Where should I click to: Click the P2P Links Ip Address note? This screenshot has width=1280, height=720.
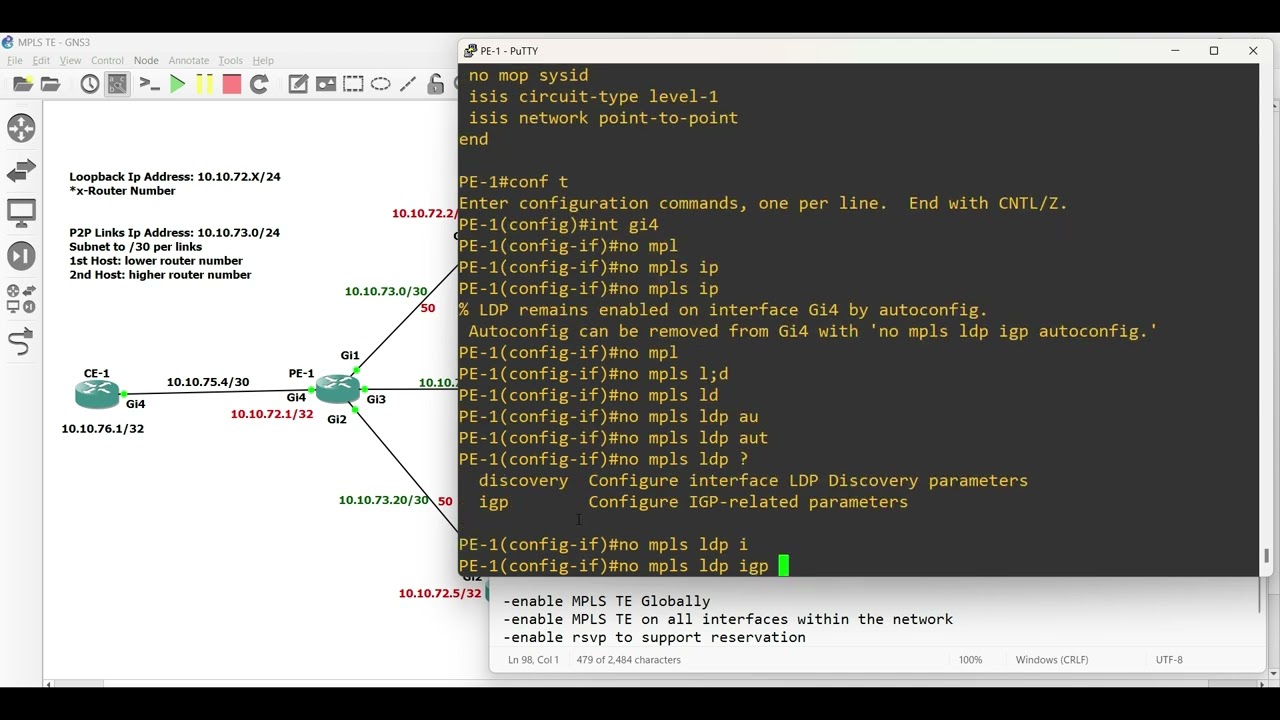tap(174, 253)
